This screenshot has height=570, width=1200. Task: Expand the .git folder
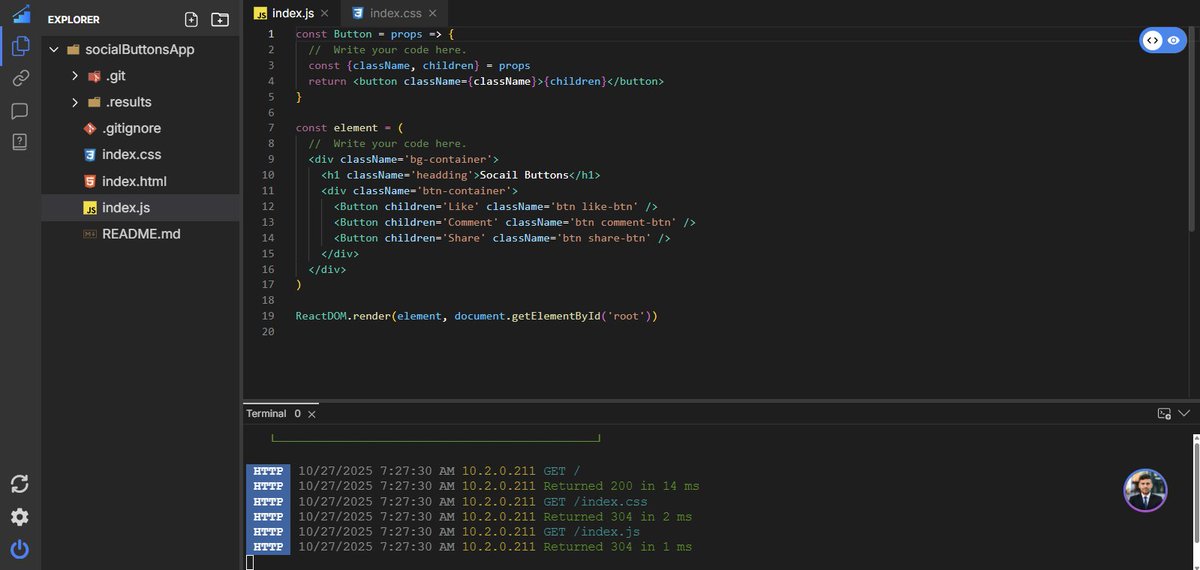coord(75,76)
